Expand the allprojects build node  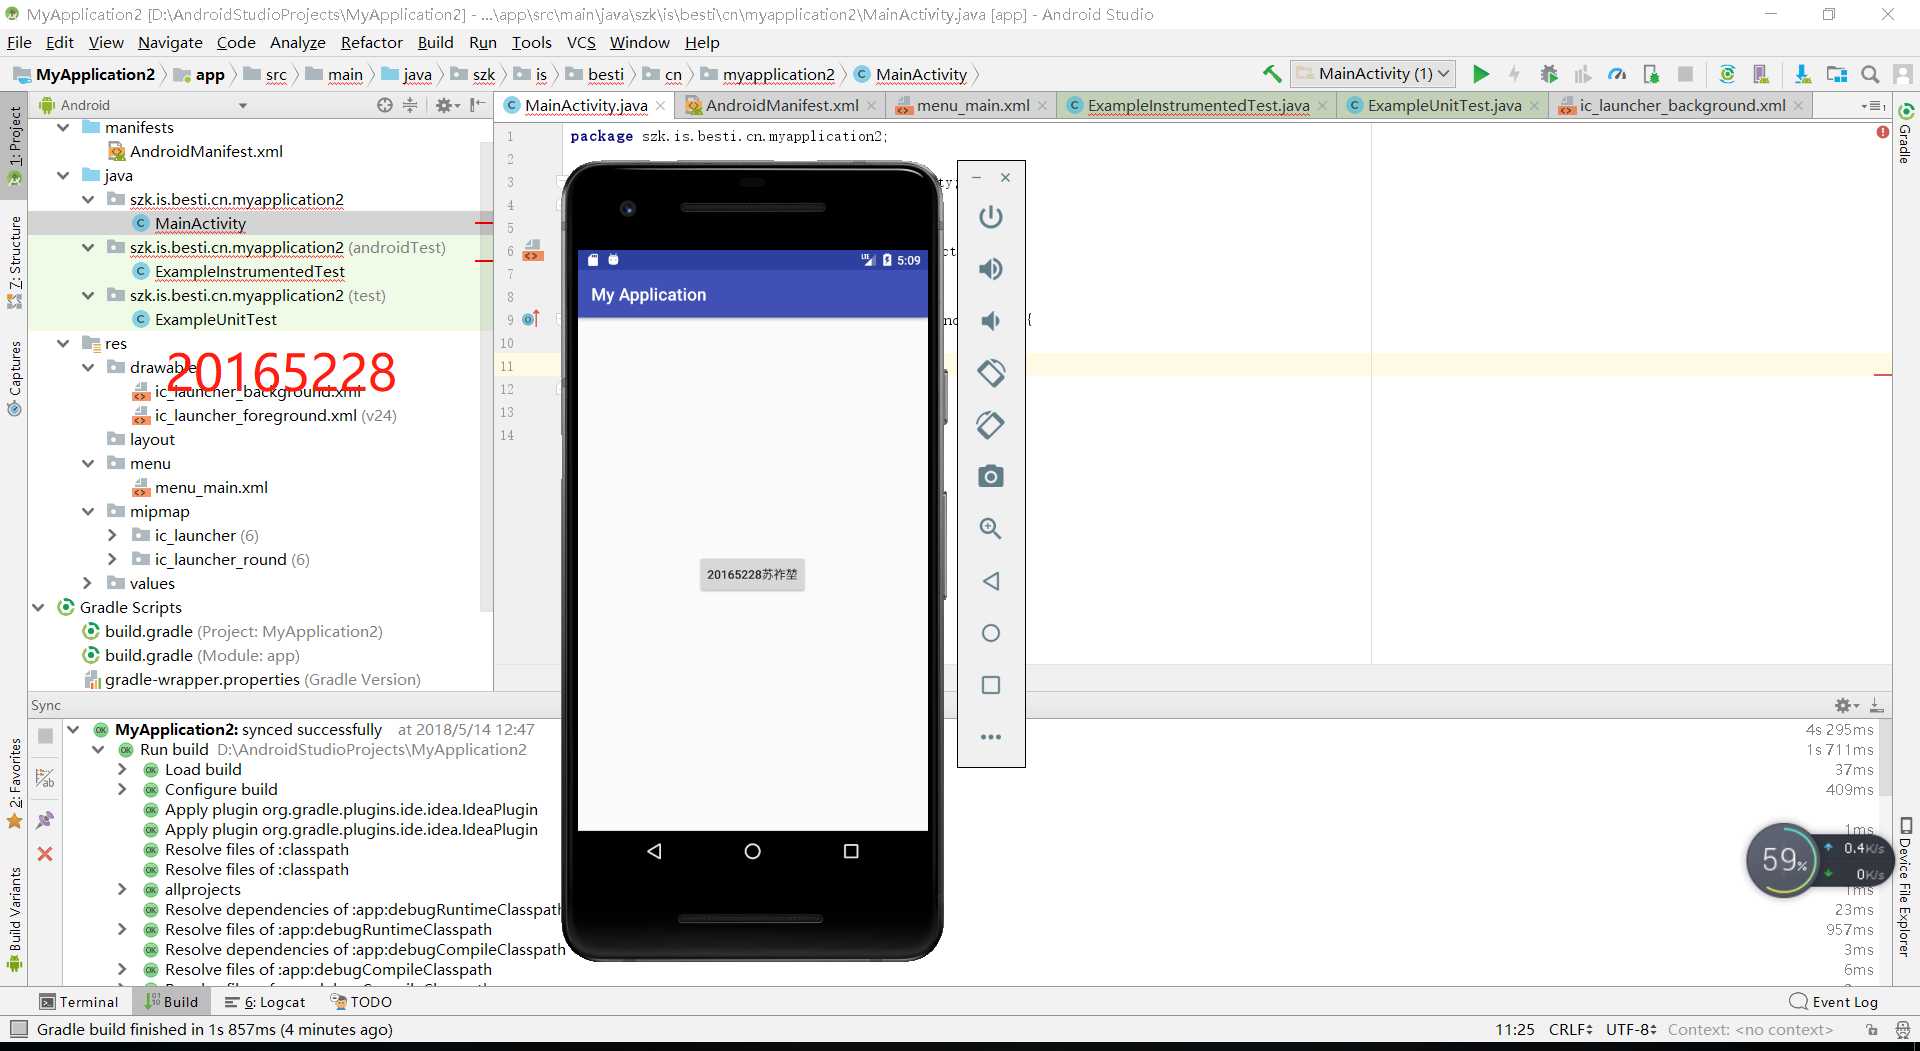pos(122,890)
